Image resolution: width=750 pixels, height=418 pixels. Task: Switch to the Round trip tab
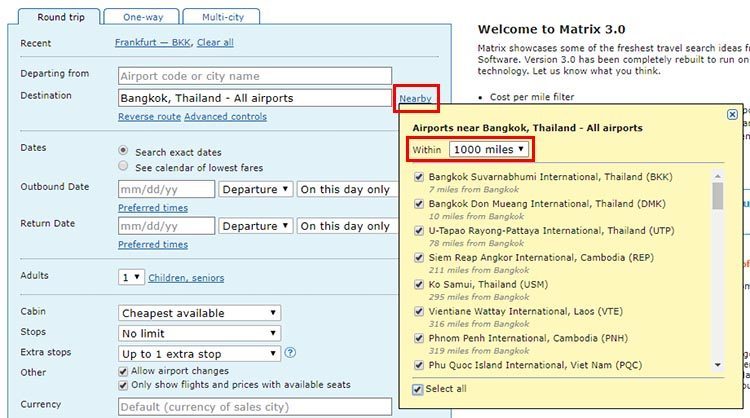[60, 17]
